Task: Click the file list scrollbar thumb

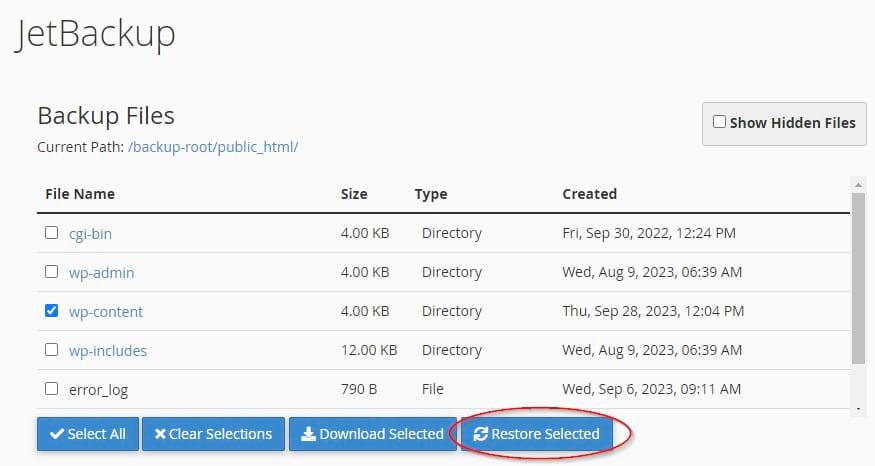Action: [x=857, y=278]
